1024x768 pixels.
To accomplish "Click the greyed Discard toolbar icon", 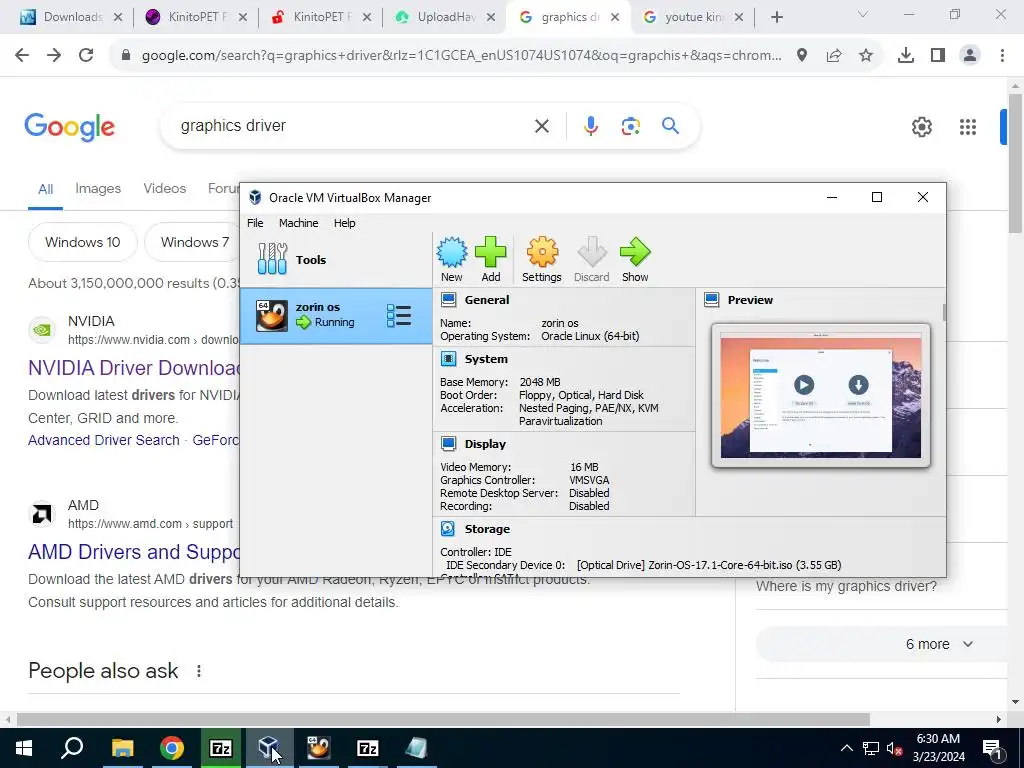I will pos(592,259).
